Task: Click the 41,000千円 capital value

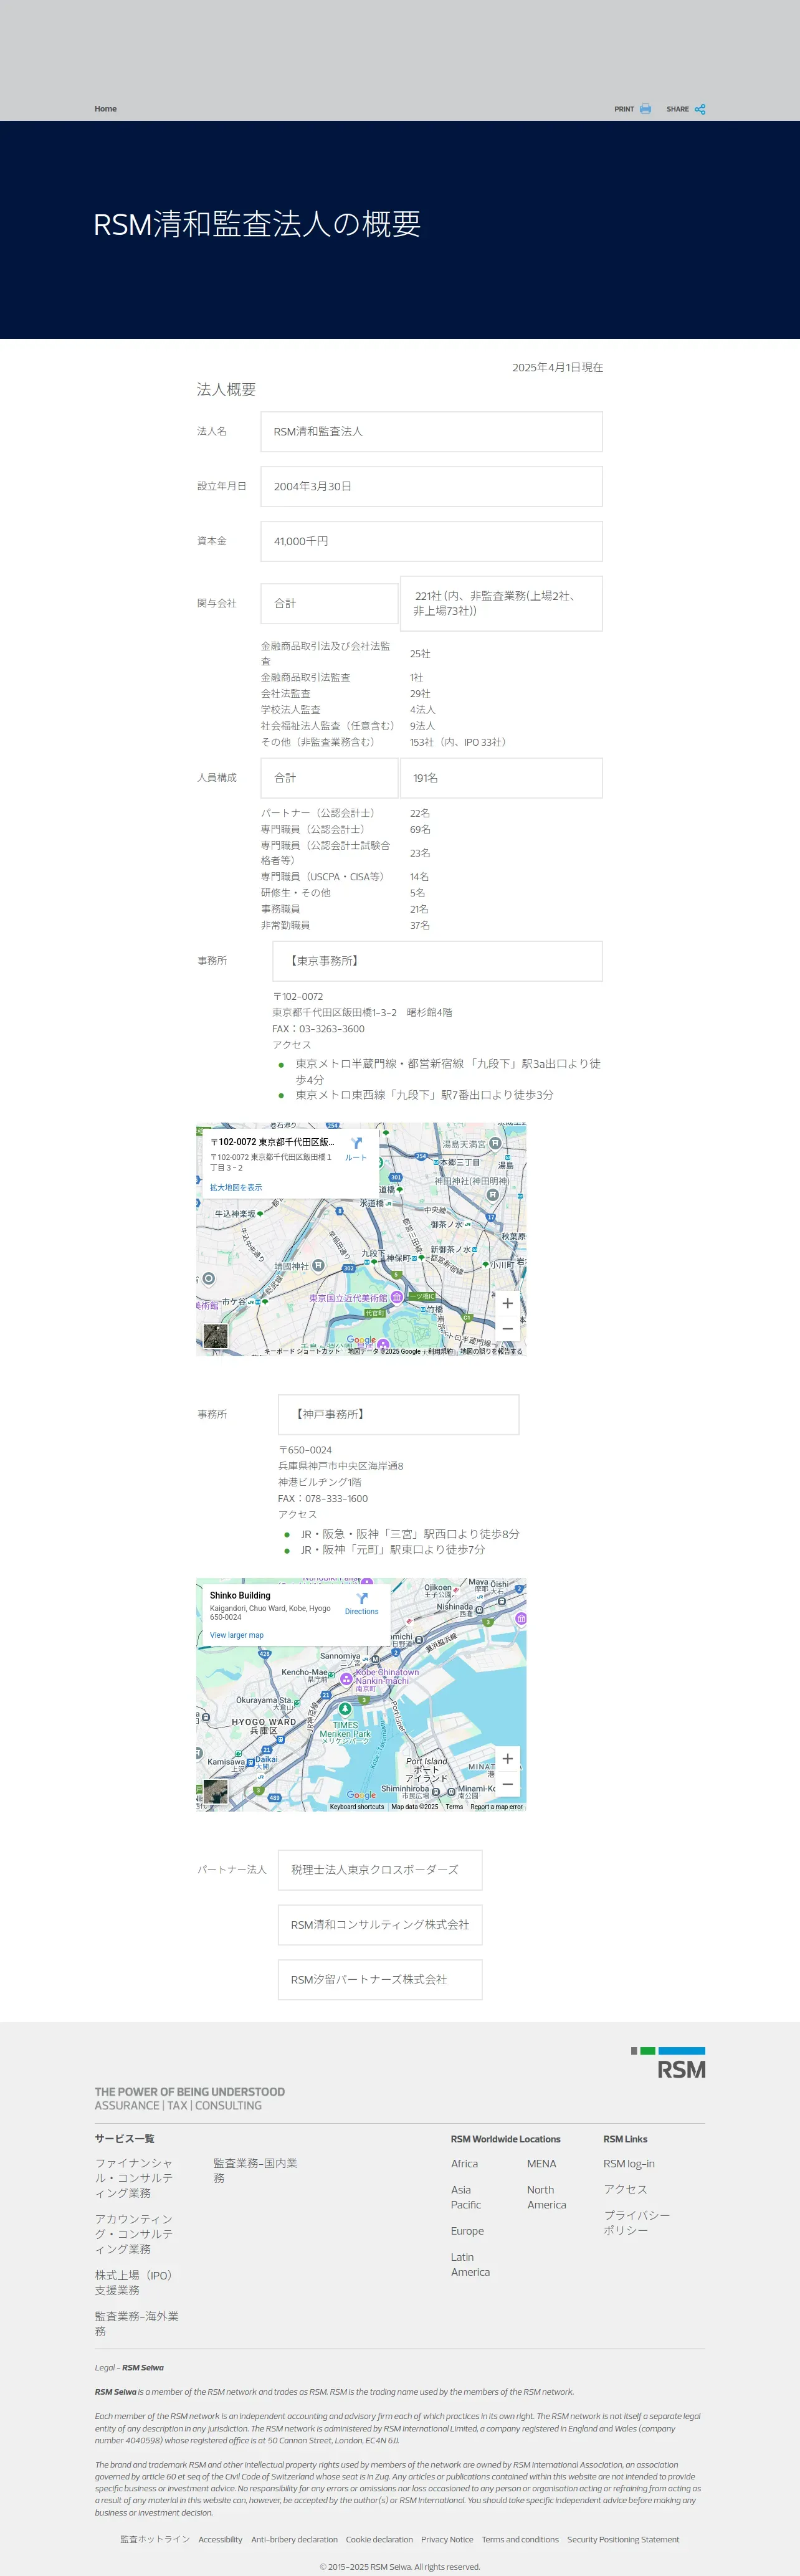Action: [300, 541]
